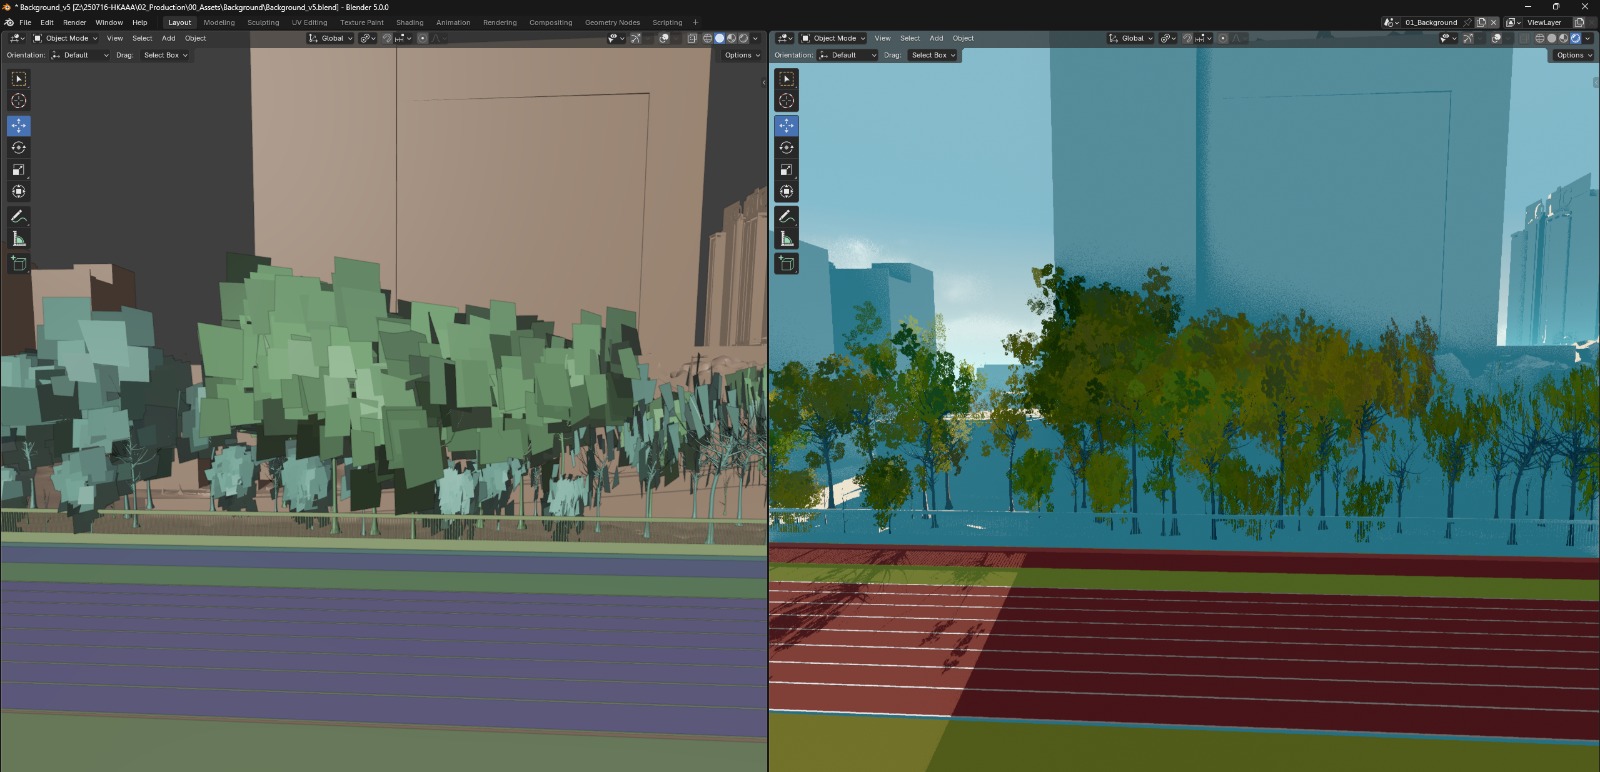Activate the Annotate tool in left viewport

click(x=19, y=217)
